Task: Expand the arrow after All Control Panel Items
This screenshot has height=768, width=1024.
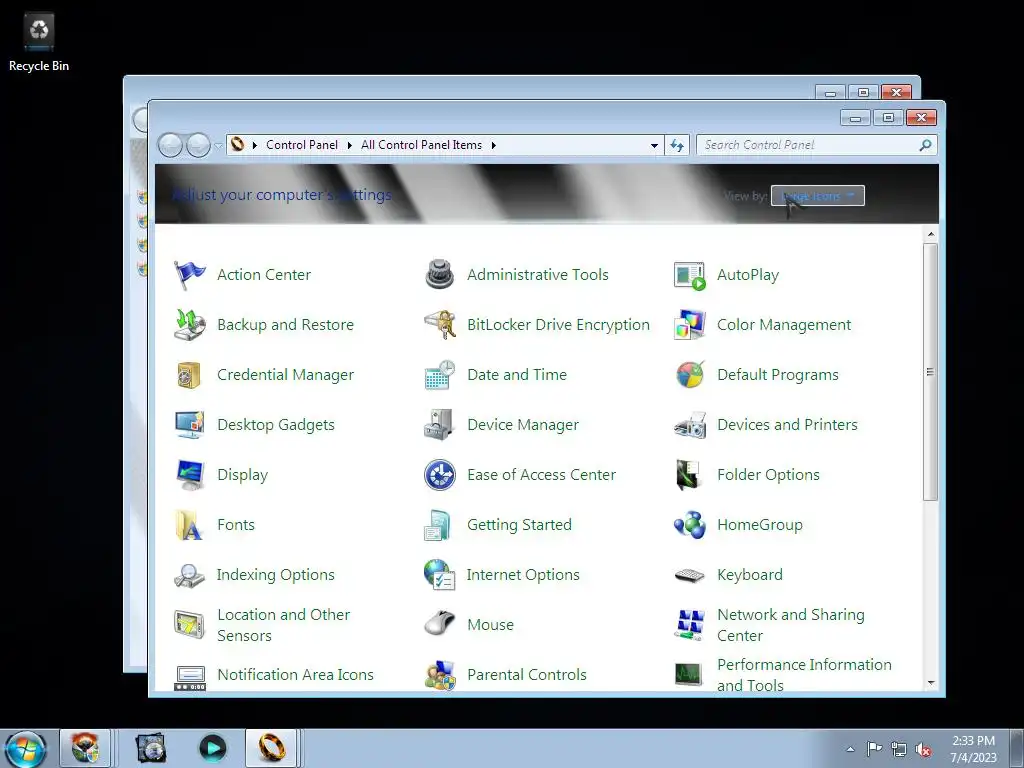Action: 494,145
